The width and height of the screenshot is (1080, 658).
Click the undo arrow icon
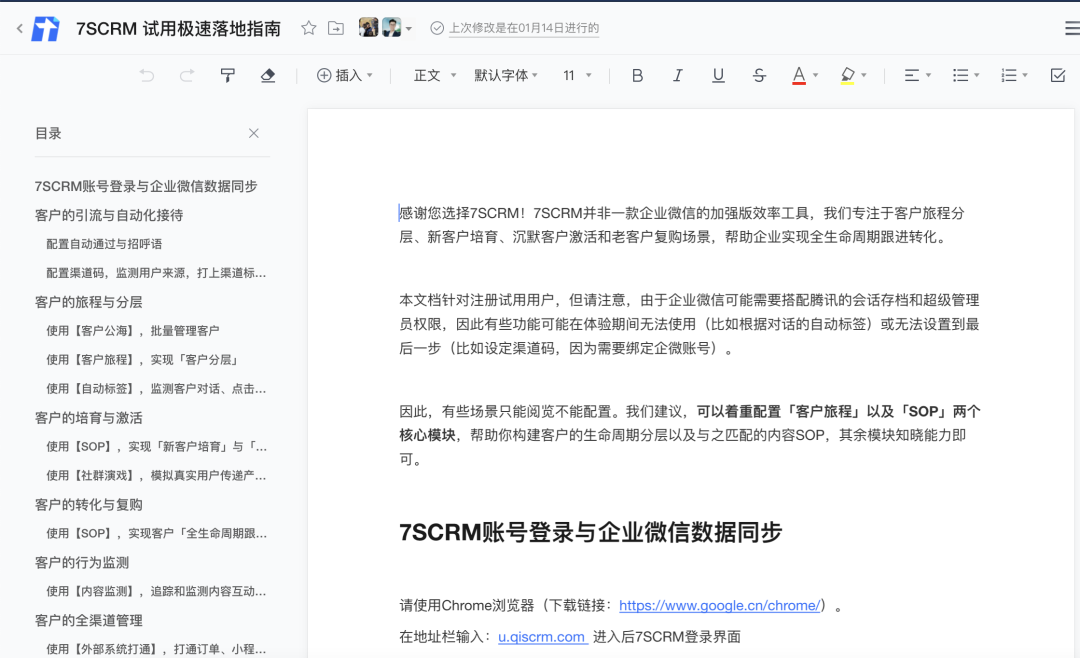(147, 75)
